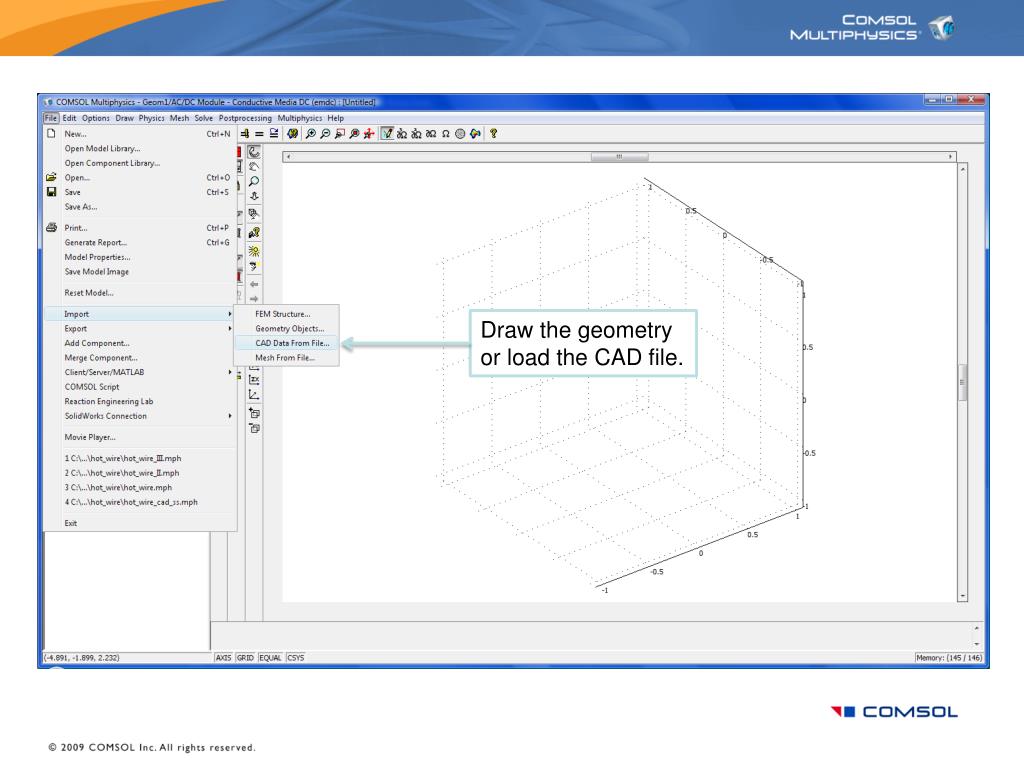Toggle the CSYS status bar button
The image size is (1024, 768).
pos(296,658)
